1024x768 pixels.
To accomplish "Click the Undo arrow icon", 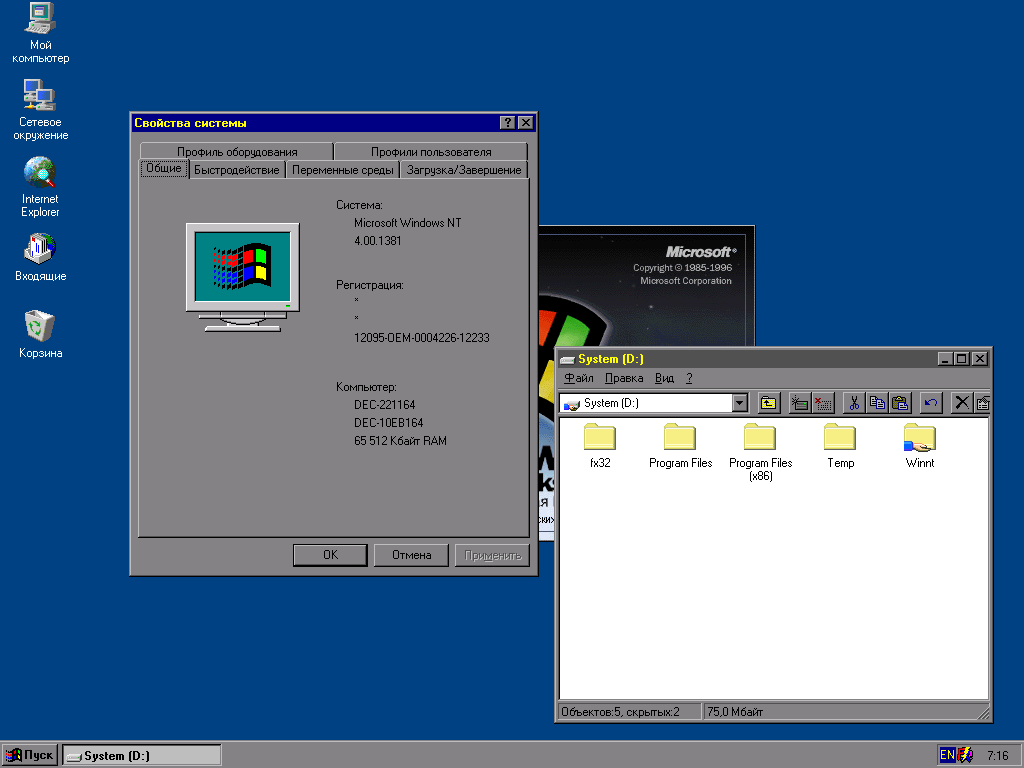I will 931,403.
